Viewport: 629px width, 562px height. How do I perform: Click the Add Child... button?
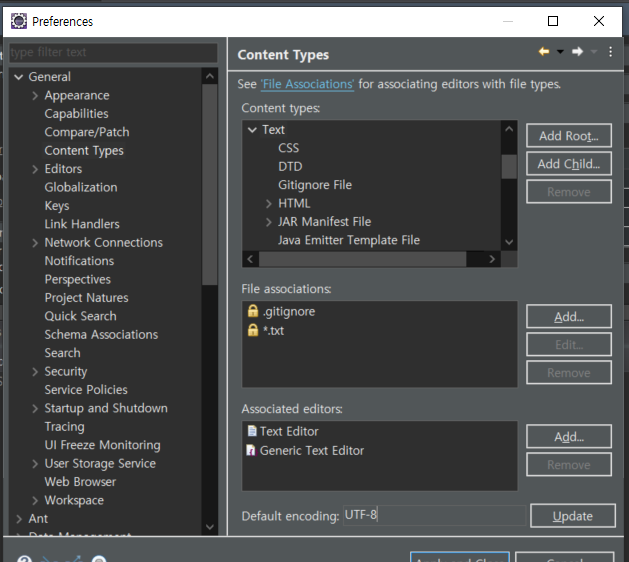pyautogui.click(x=568, y=164)
